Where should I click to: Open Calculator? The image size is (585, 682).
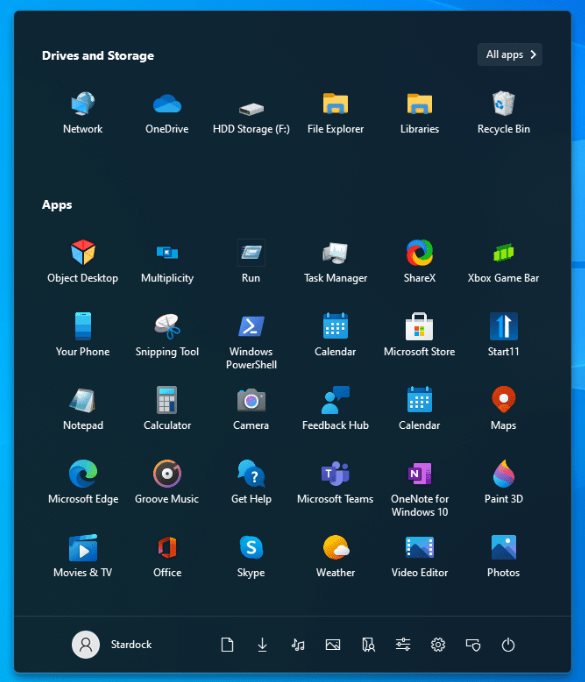tap(167, 408)
